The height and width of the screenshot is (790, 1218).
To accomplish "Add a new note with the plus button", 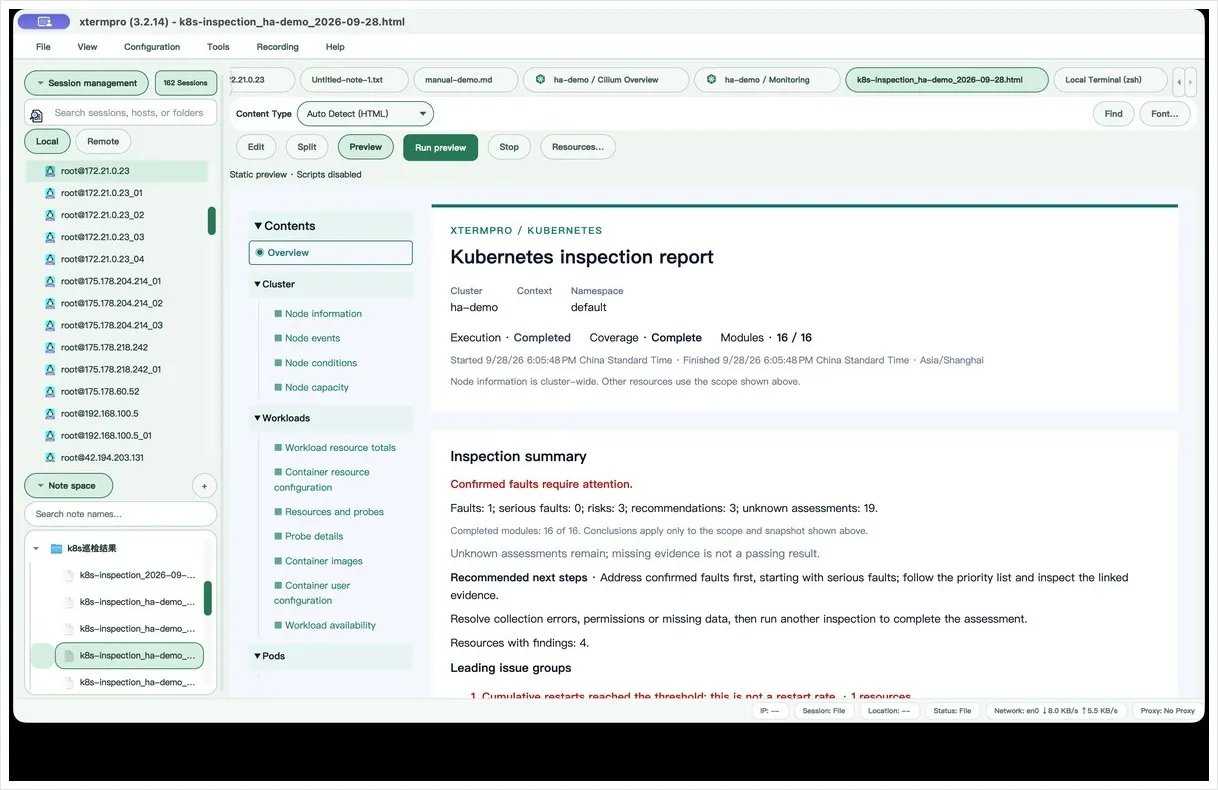I will click(x=204, y=486).
